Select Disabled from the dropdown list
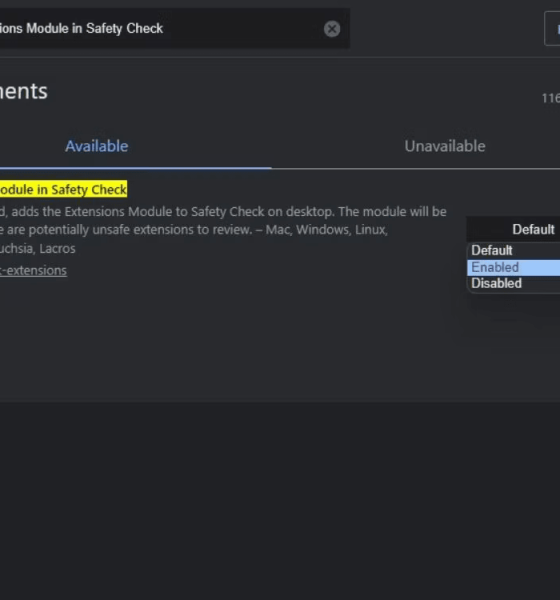Screen dimensions: 560x600 pos(513,284)
